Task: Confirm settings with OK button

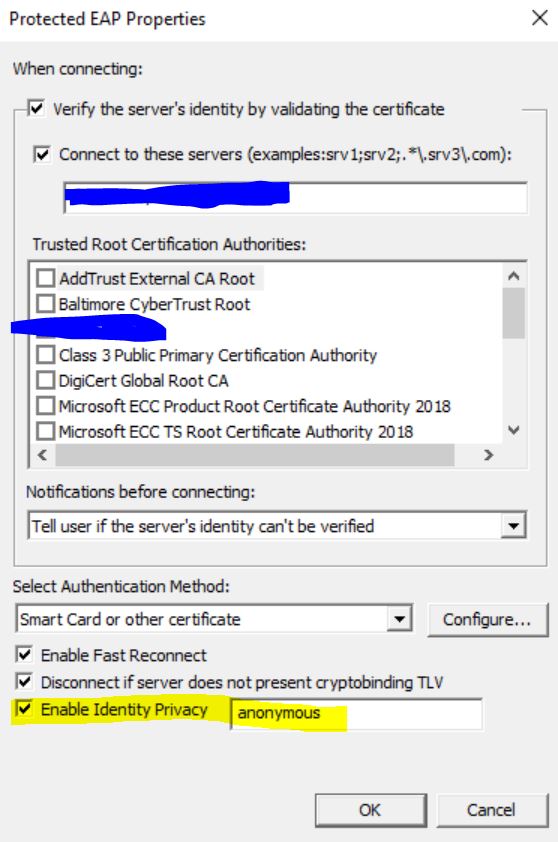Action: click(x=371, y=810)
